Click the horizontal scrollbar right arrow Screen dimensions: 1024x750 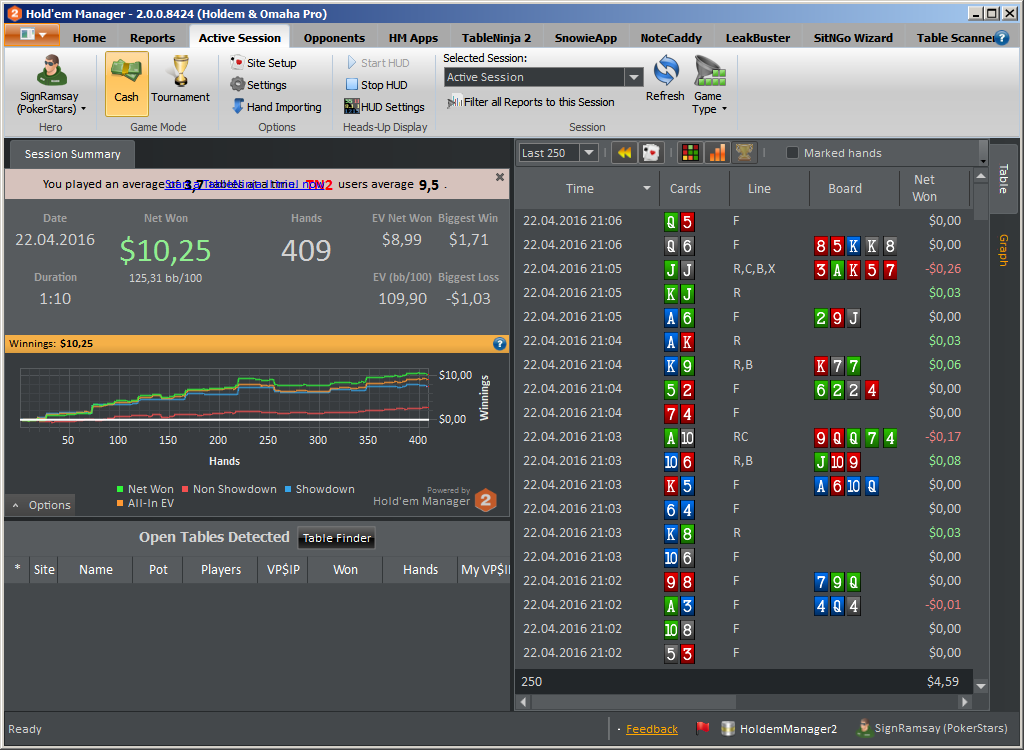pos(965,702)
